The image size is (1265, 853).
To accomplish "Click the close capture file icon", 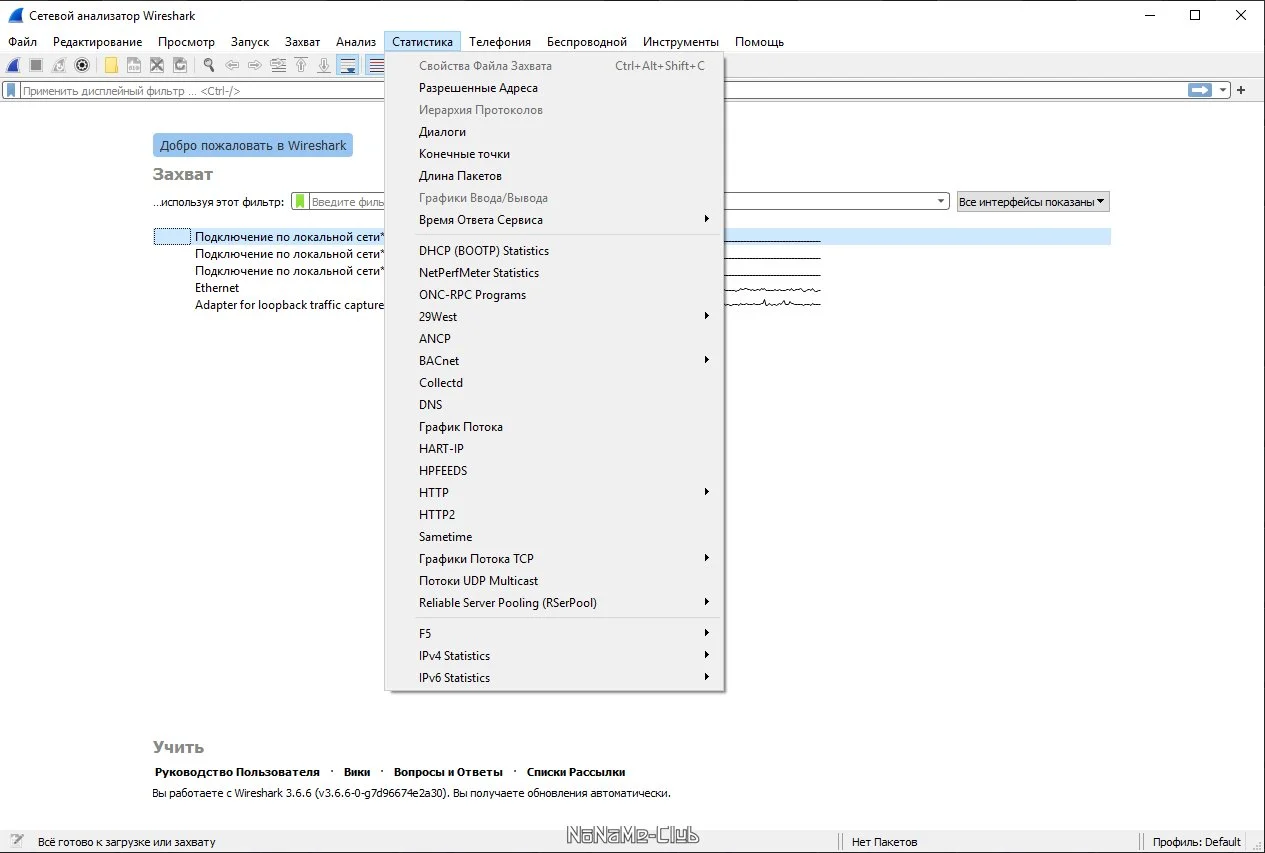I will tap(157, 65).
